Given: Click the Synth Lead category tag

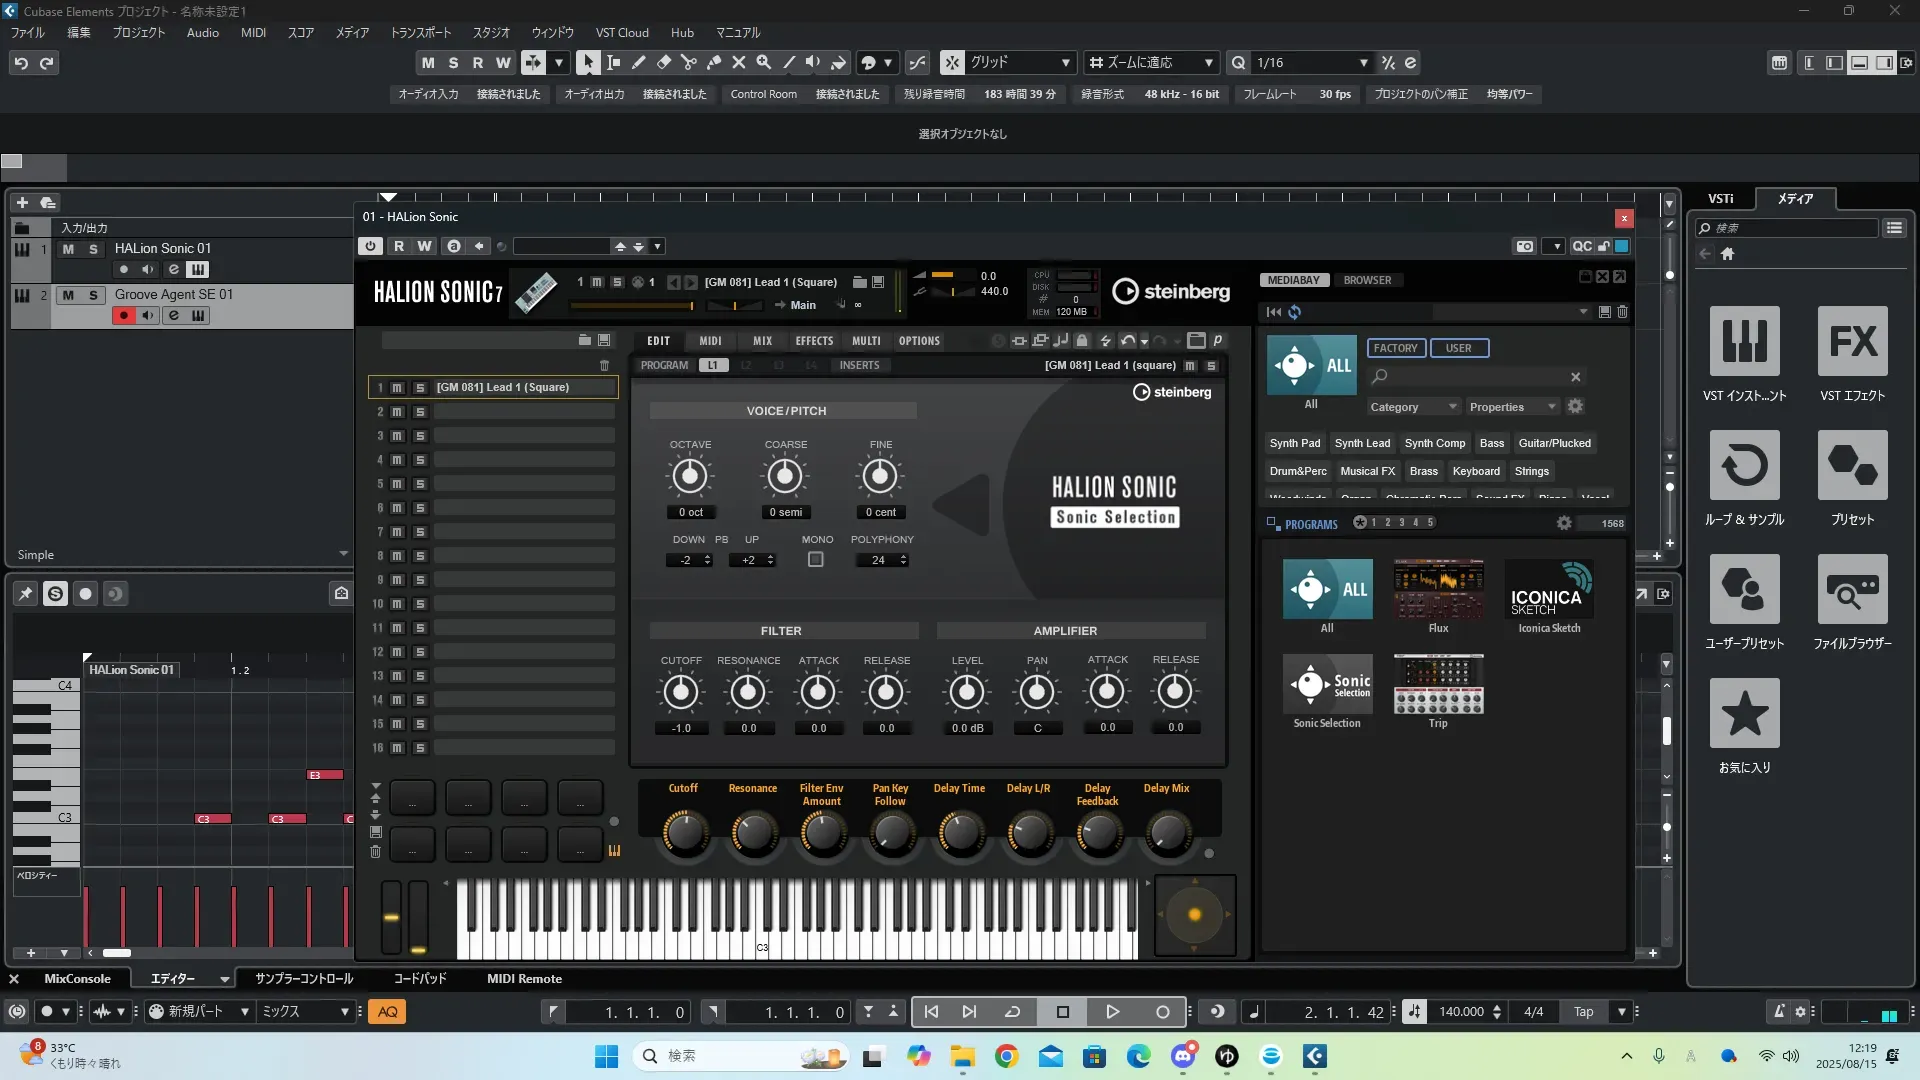Looking at the screenshot, I should point(1362,443).
